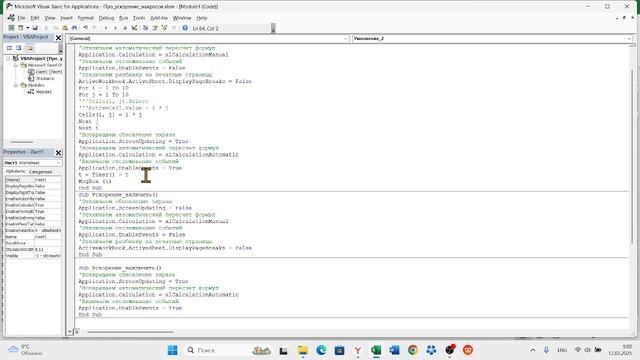Open Visual Basic Help icon
The image size is (640, 360).
click(185, 28)
